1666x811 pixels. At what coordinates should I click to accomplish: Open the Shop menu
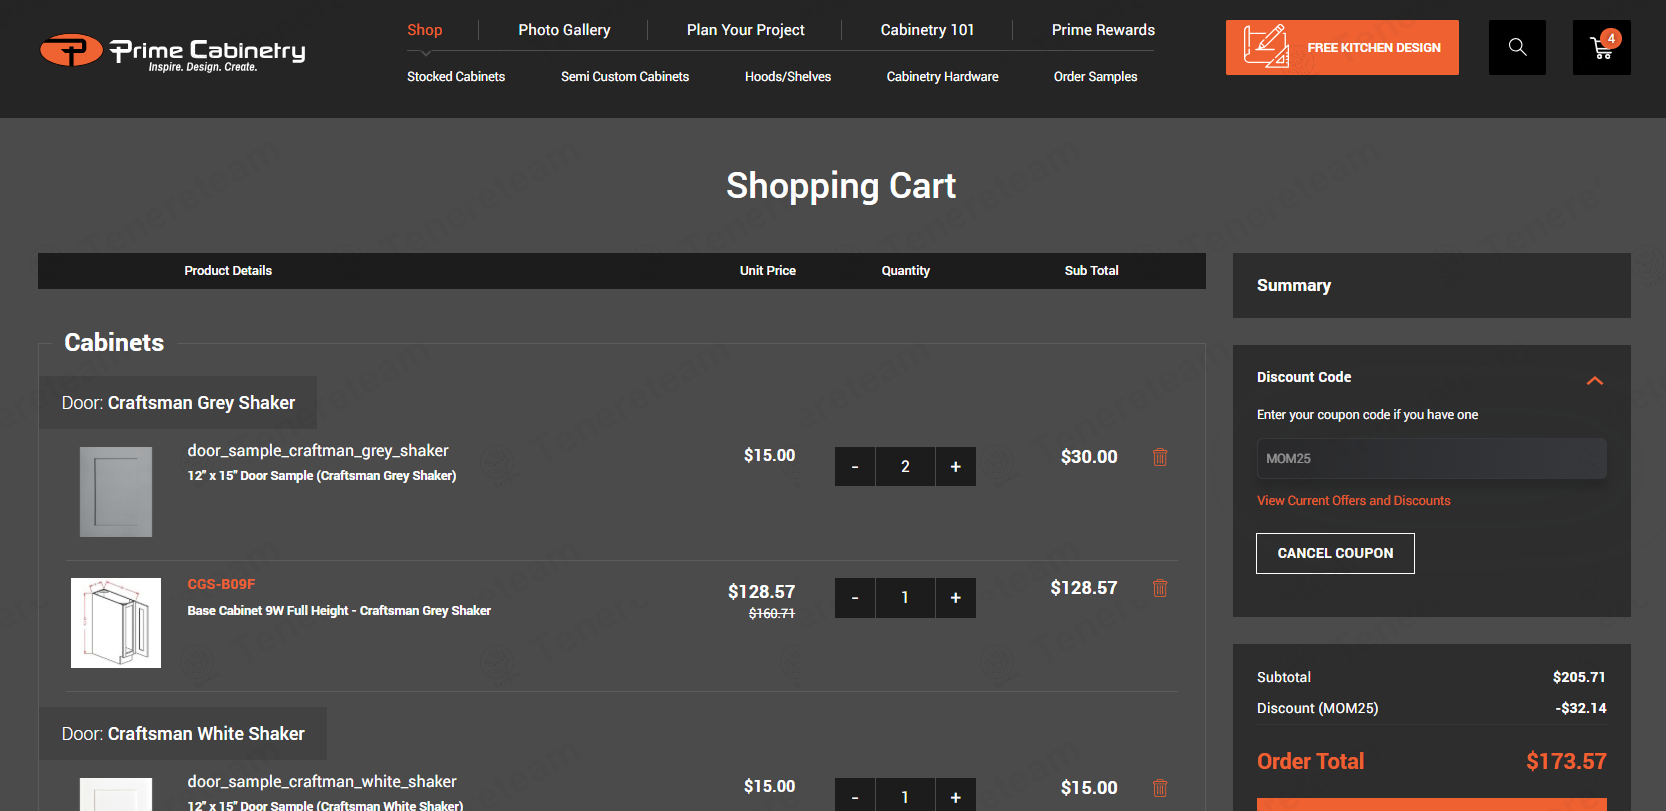425,30
